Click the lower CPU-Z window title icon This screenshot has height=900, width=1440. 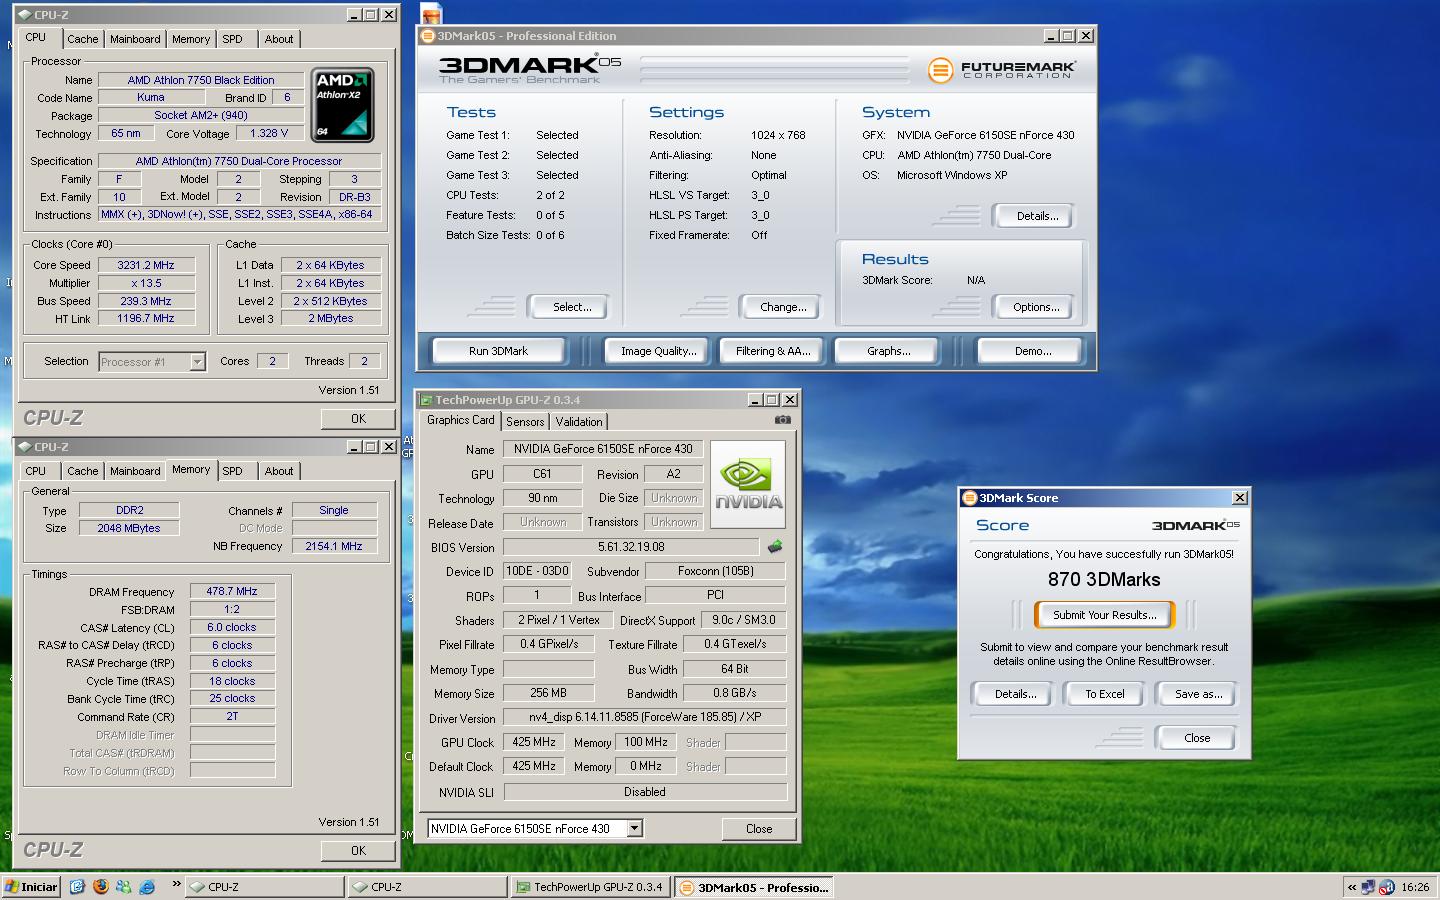pos(25,447)
